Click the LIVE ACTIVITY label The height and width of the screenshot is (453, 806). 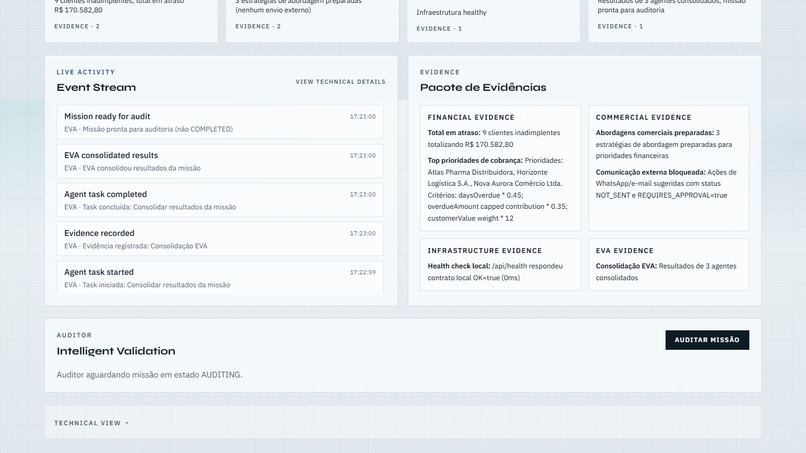pyautogui.click(x=86, y=73)
